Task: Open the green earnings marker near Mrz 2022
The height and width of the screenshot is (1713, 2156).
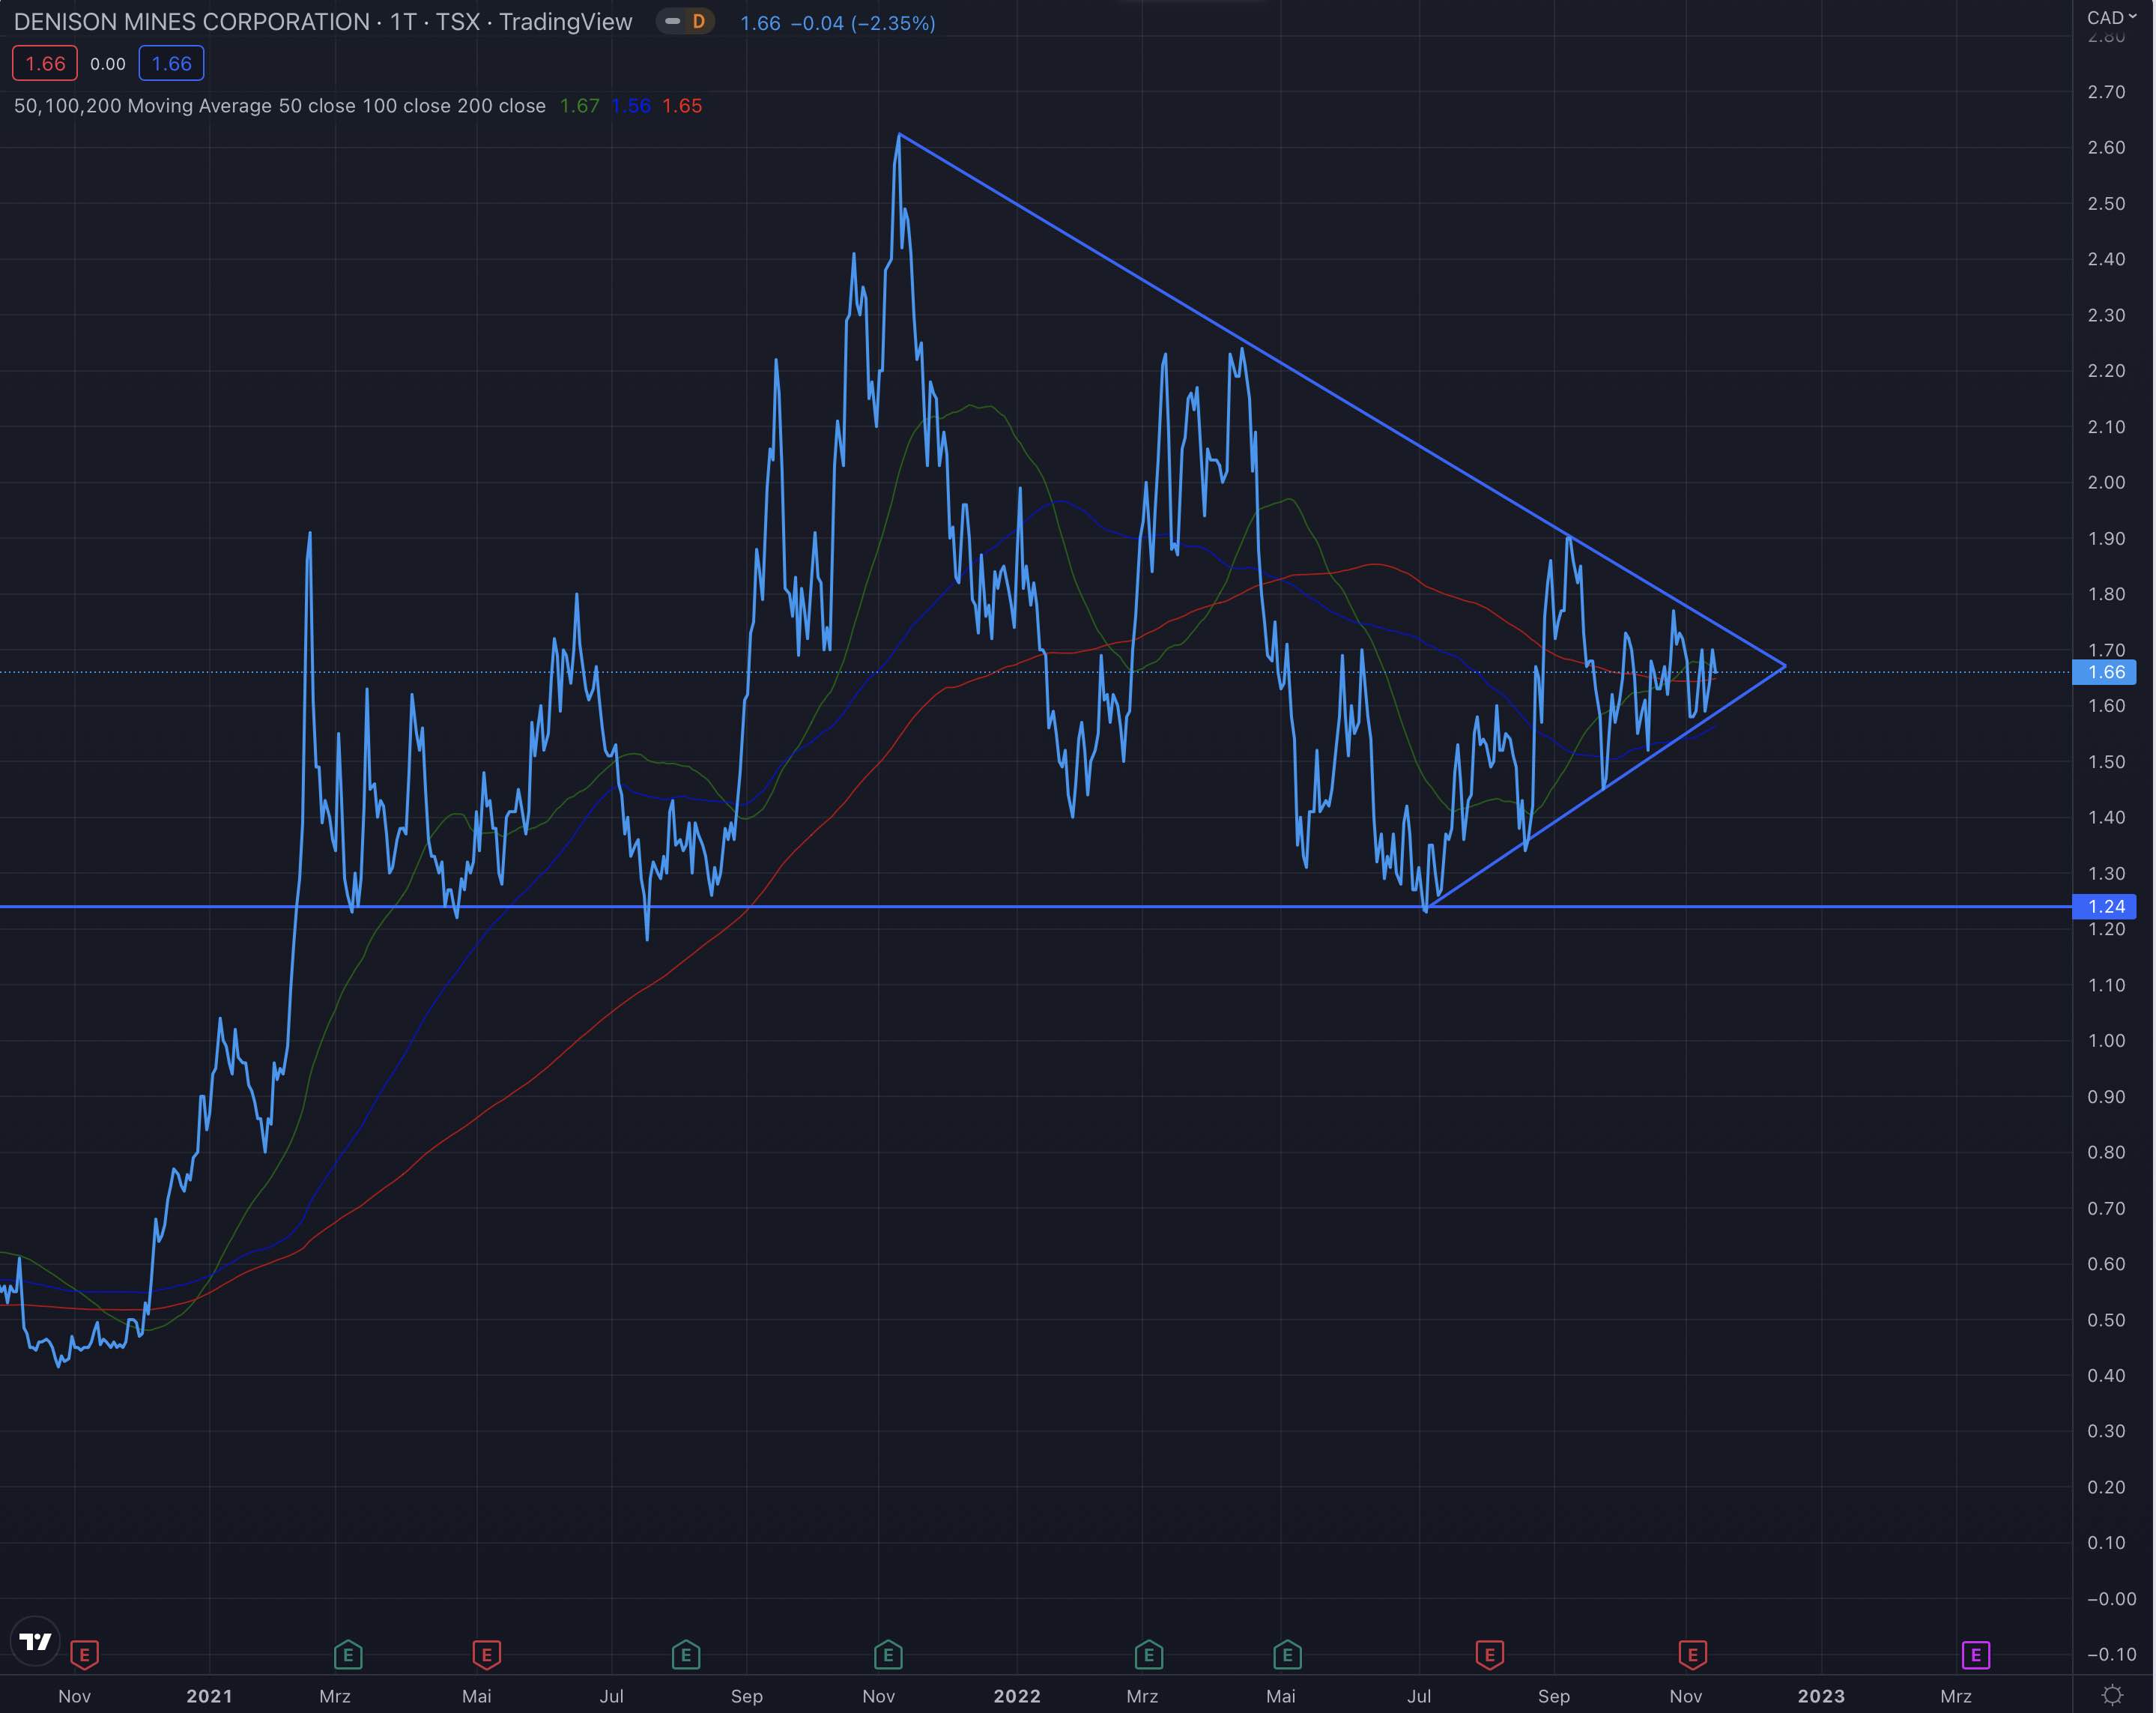Action: click(x=1149, y=1655)
